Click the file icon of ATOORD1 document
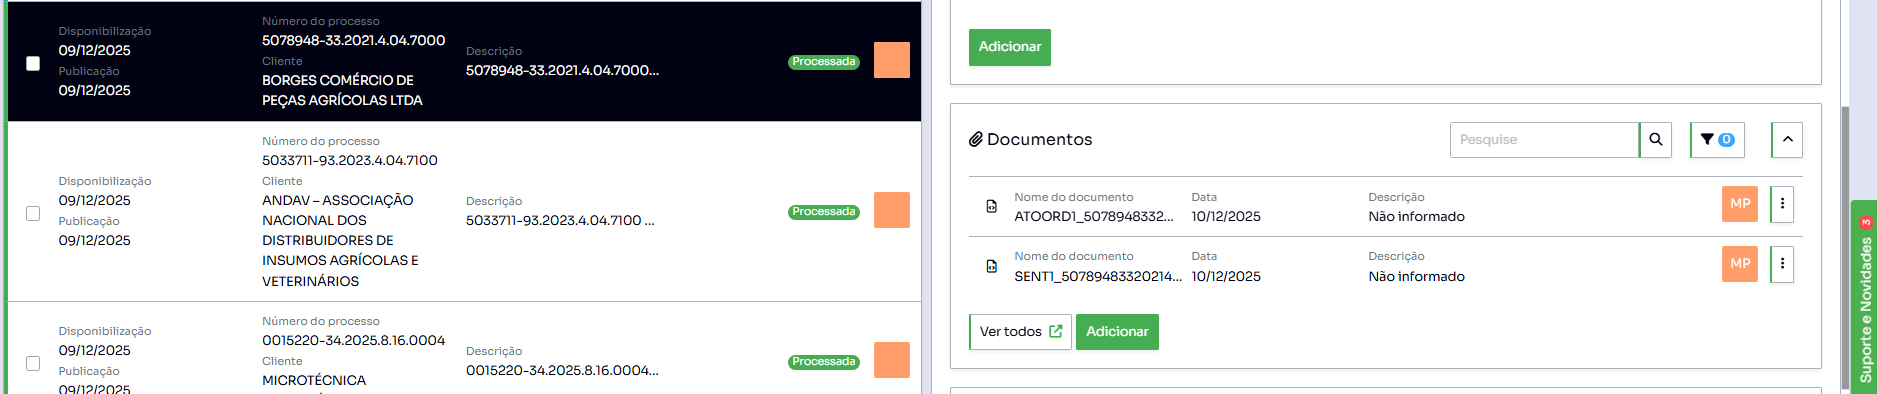 (991, 206)
